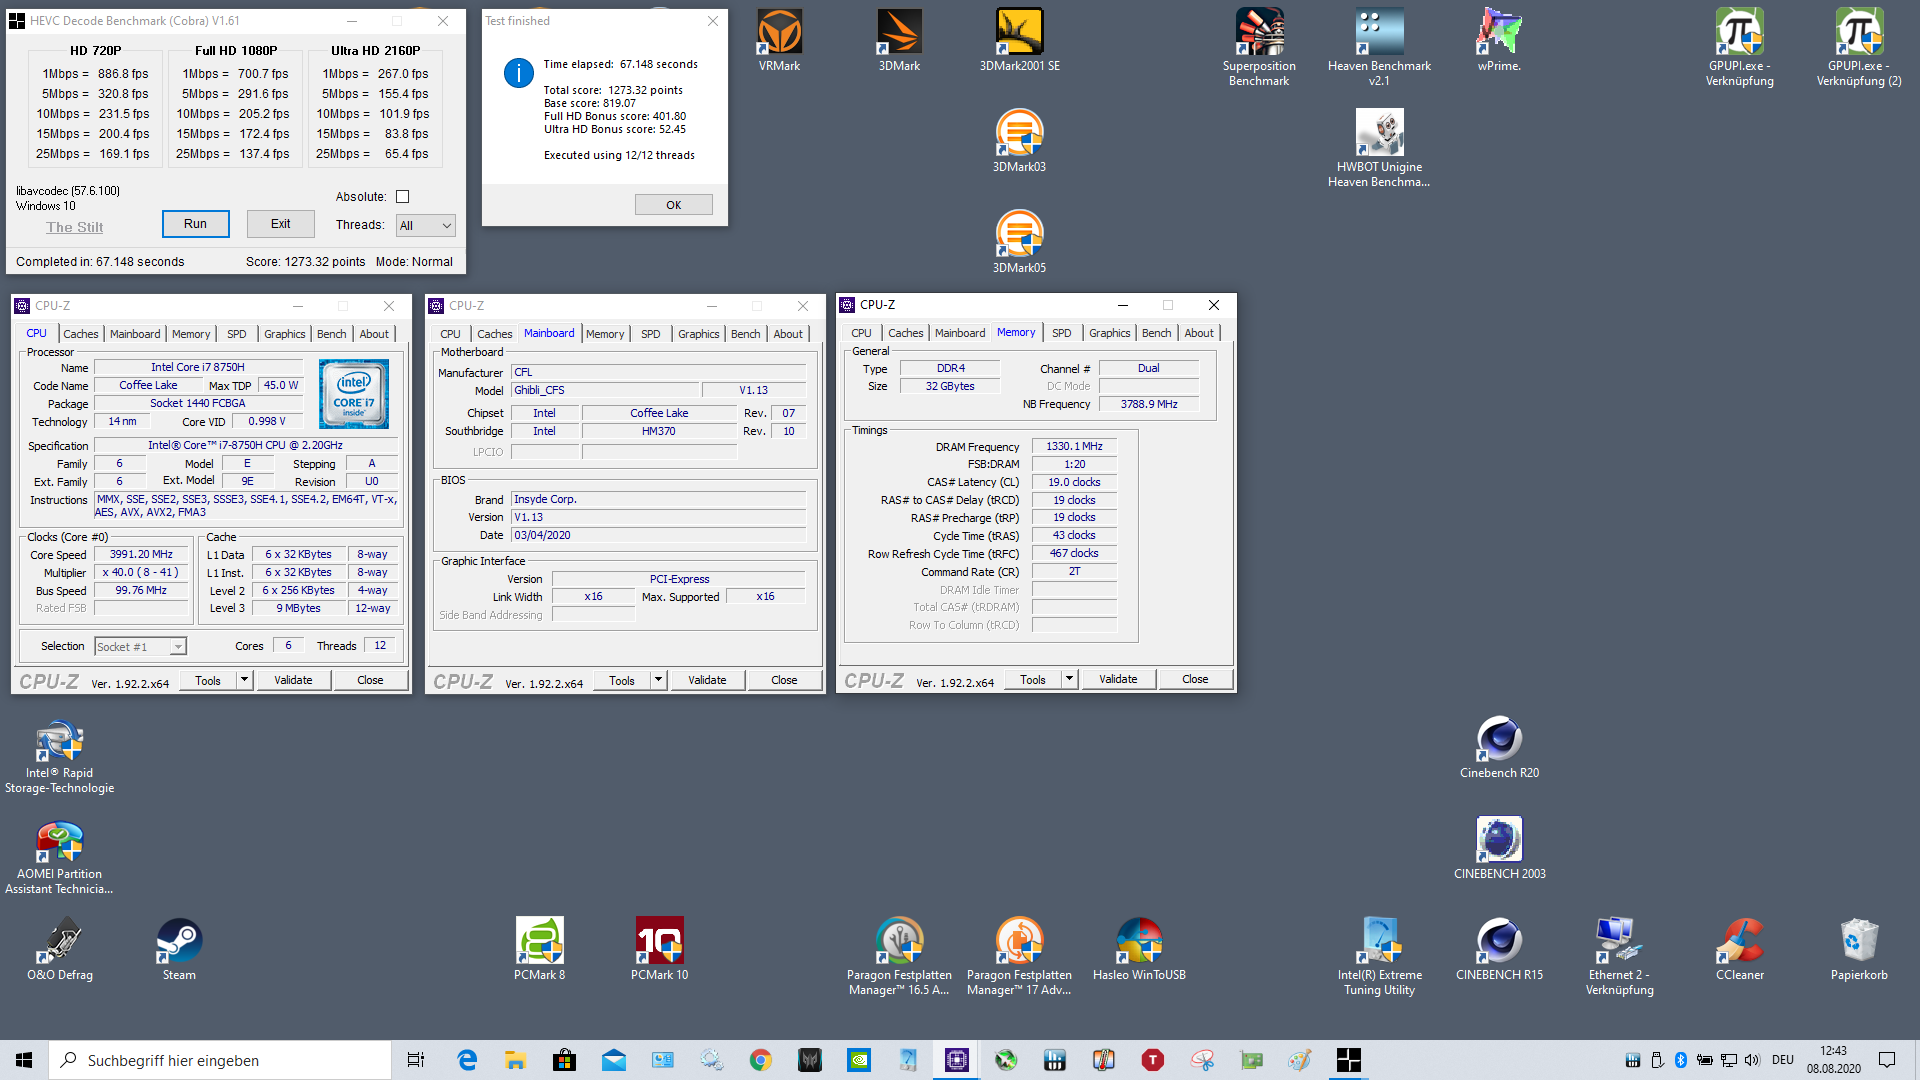Switch to Caches tab in first CPU-Z window
This screenshot has height=1080, width=1920.
[80, 334]
